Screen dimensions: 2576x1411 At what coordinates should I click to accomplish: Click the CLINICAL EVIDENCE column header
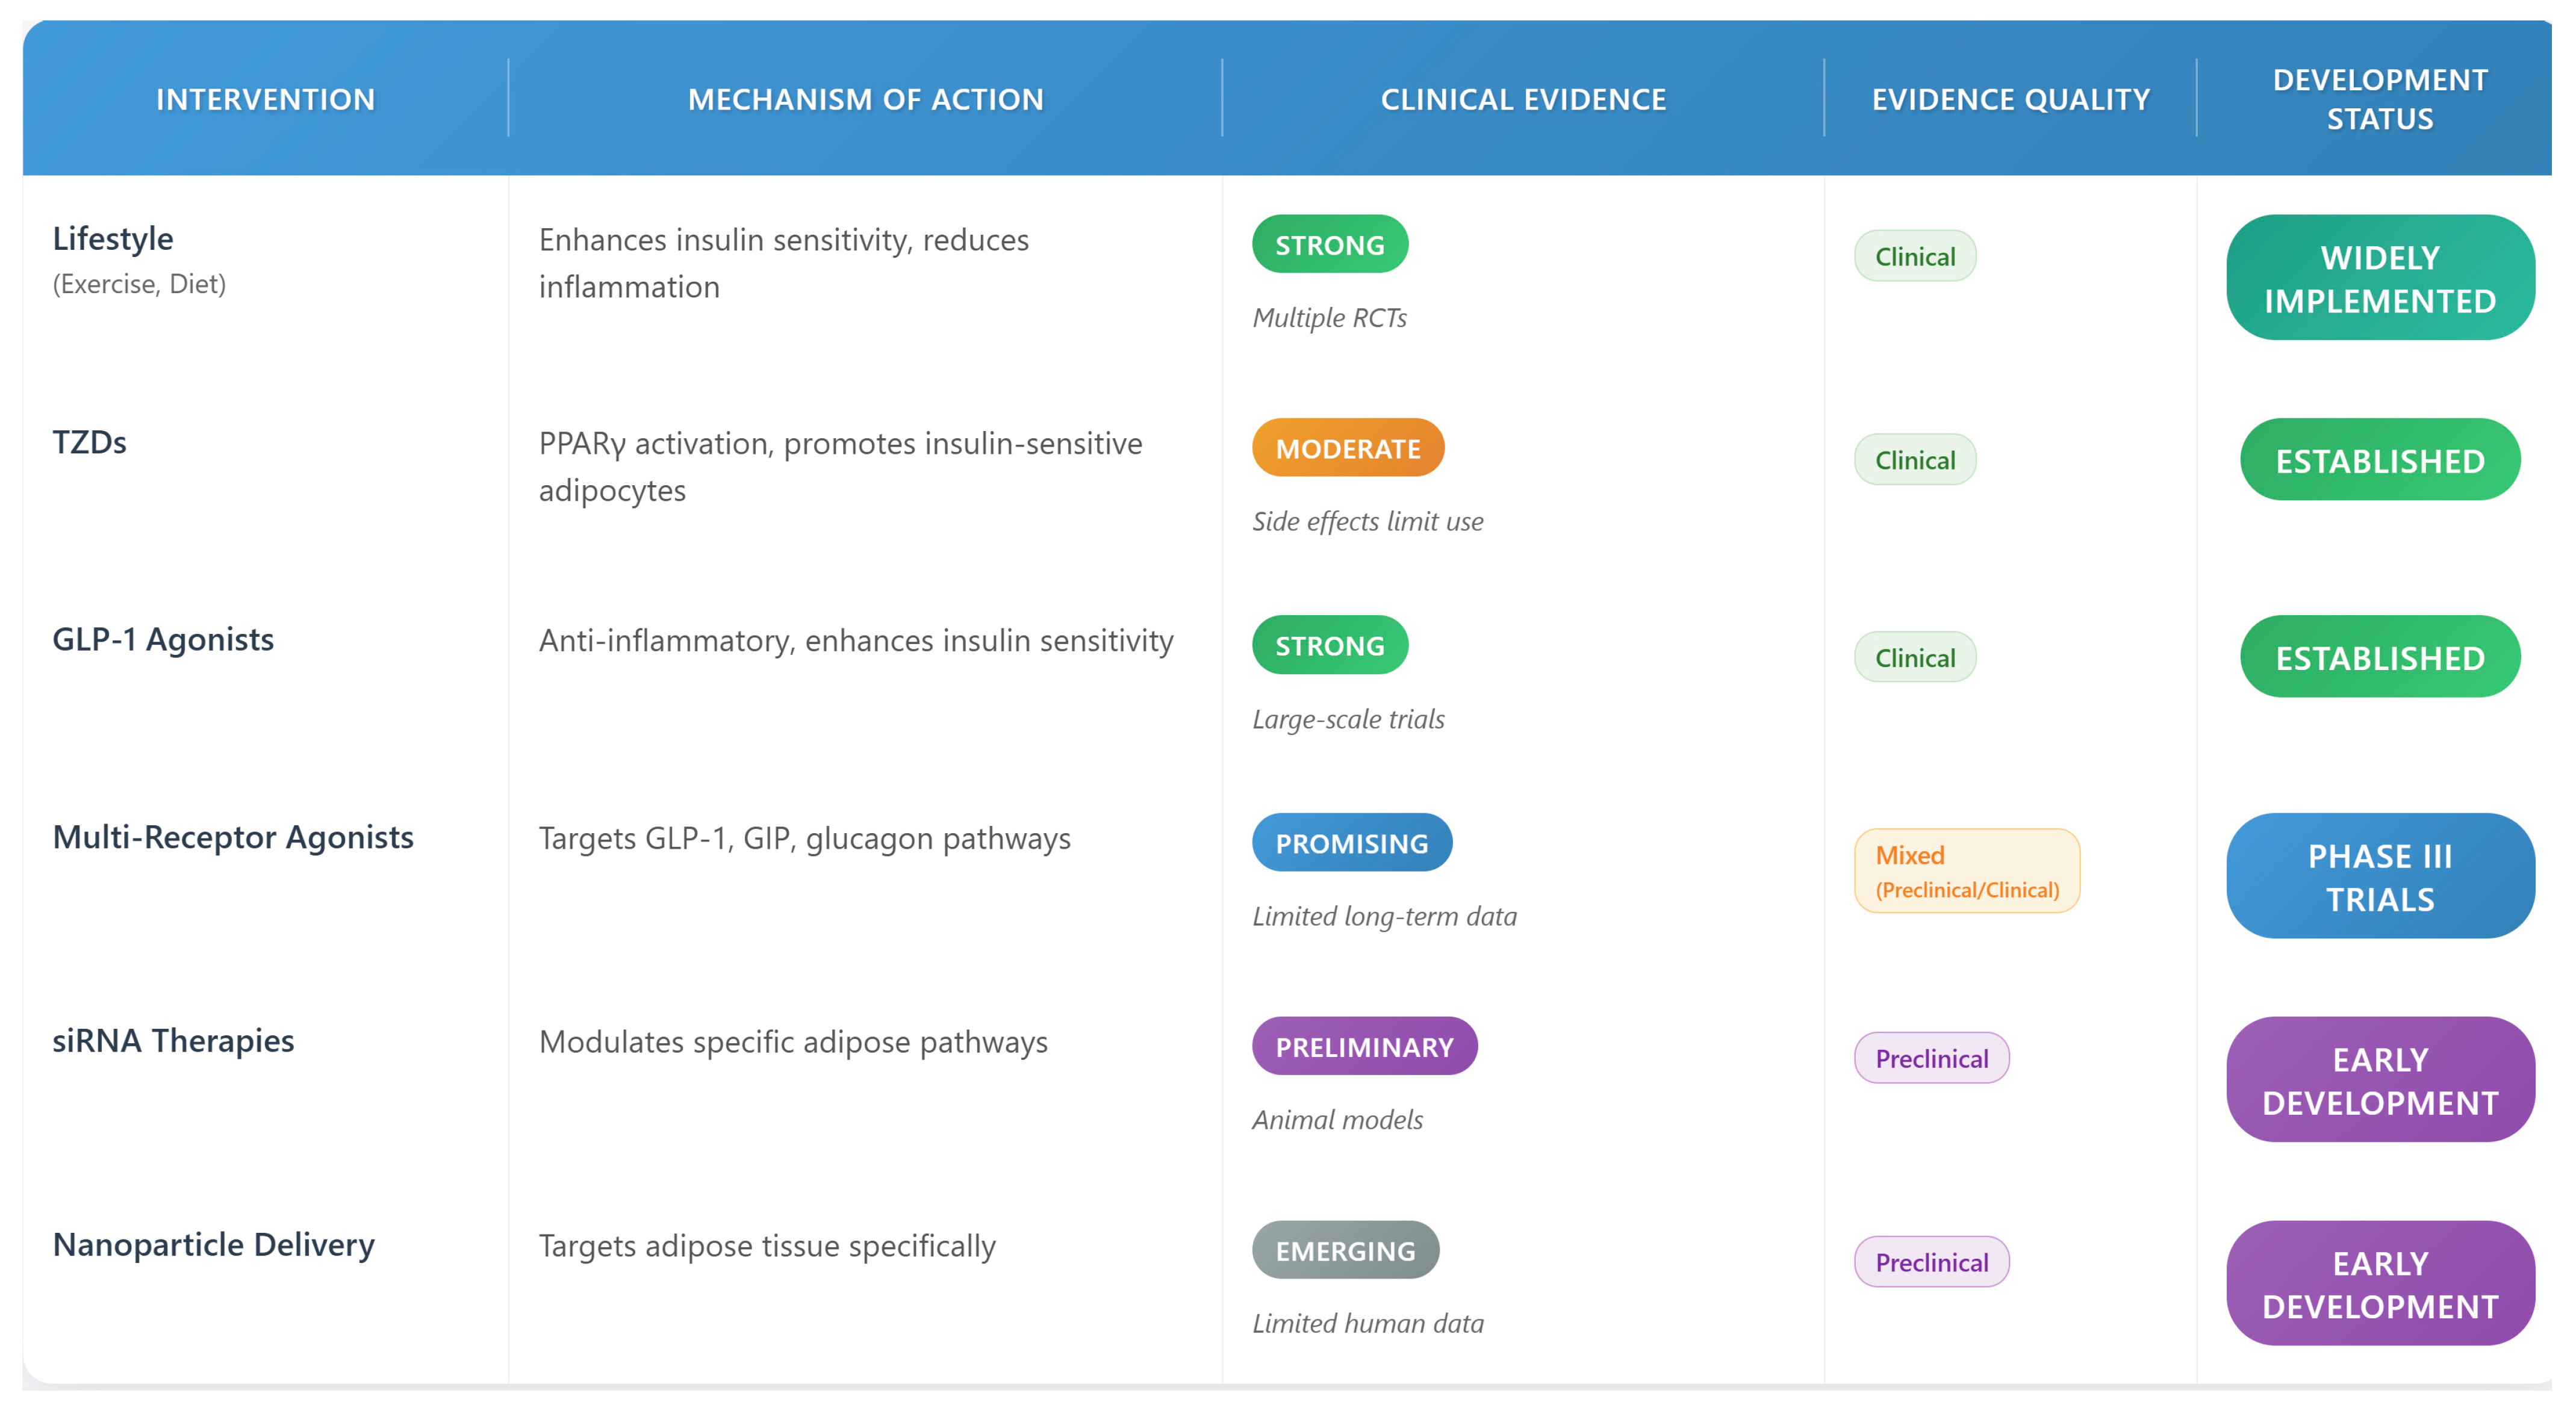(1523, 99)
